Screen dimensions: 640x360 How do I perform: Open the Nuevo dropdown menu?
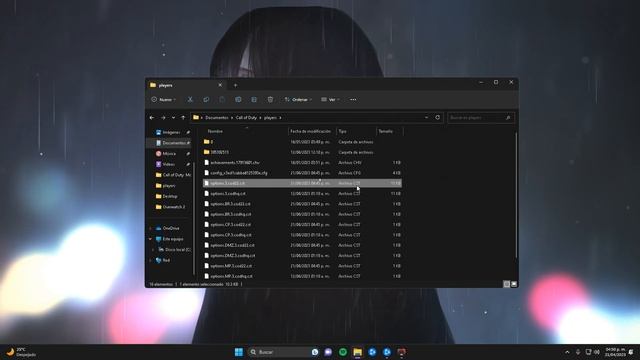point(164,100)
